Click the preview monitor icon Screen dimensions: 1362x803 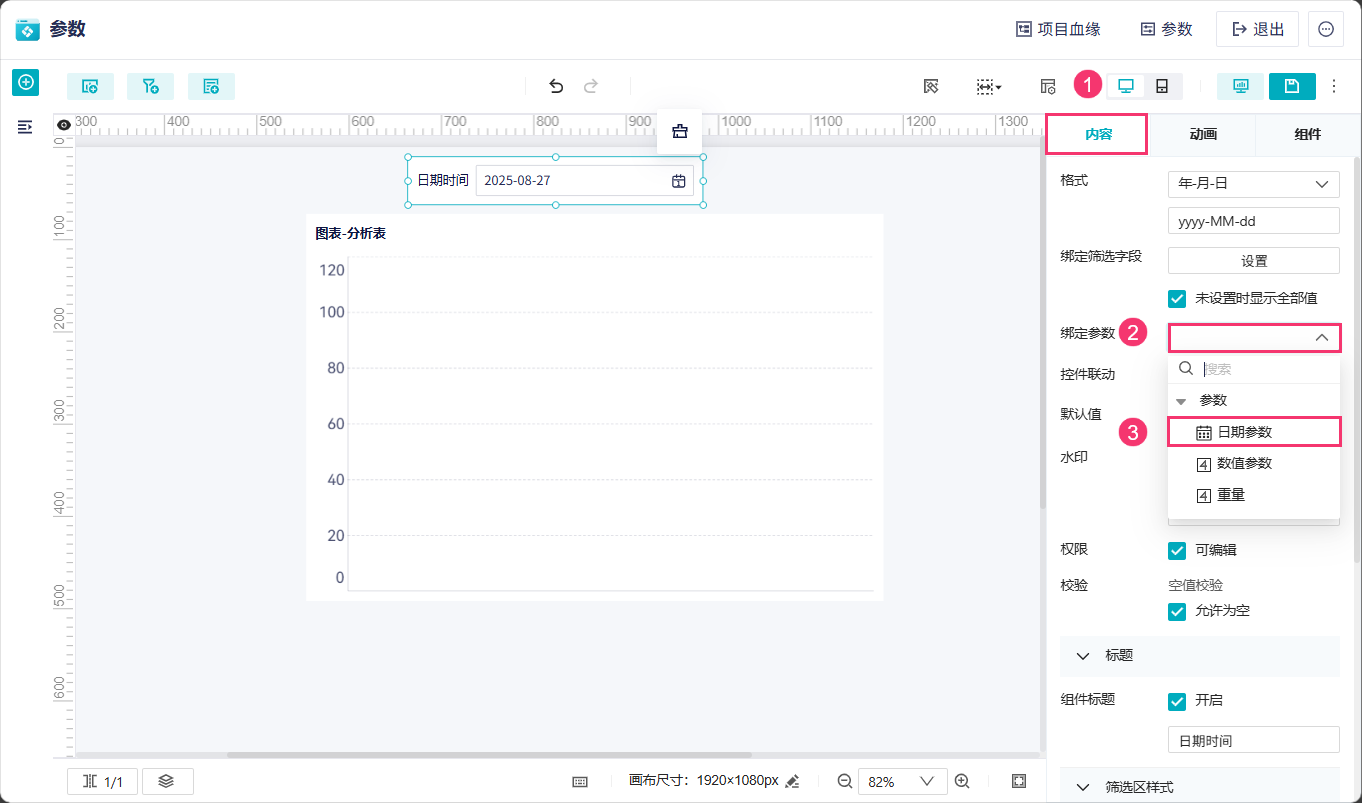tap(1241, 86)
